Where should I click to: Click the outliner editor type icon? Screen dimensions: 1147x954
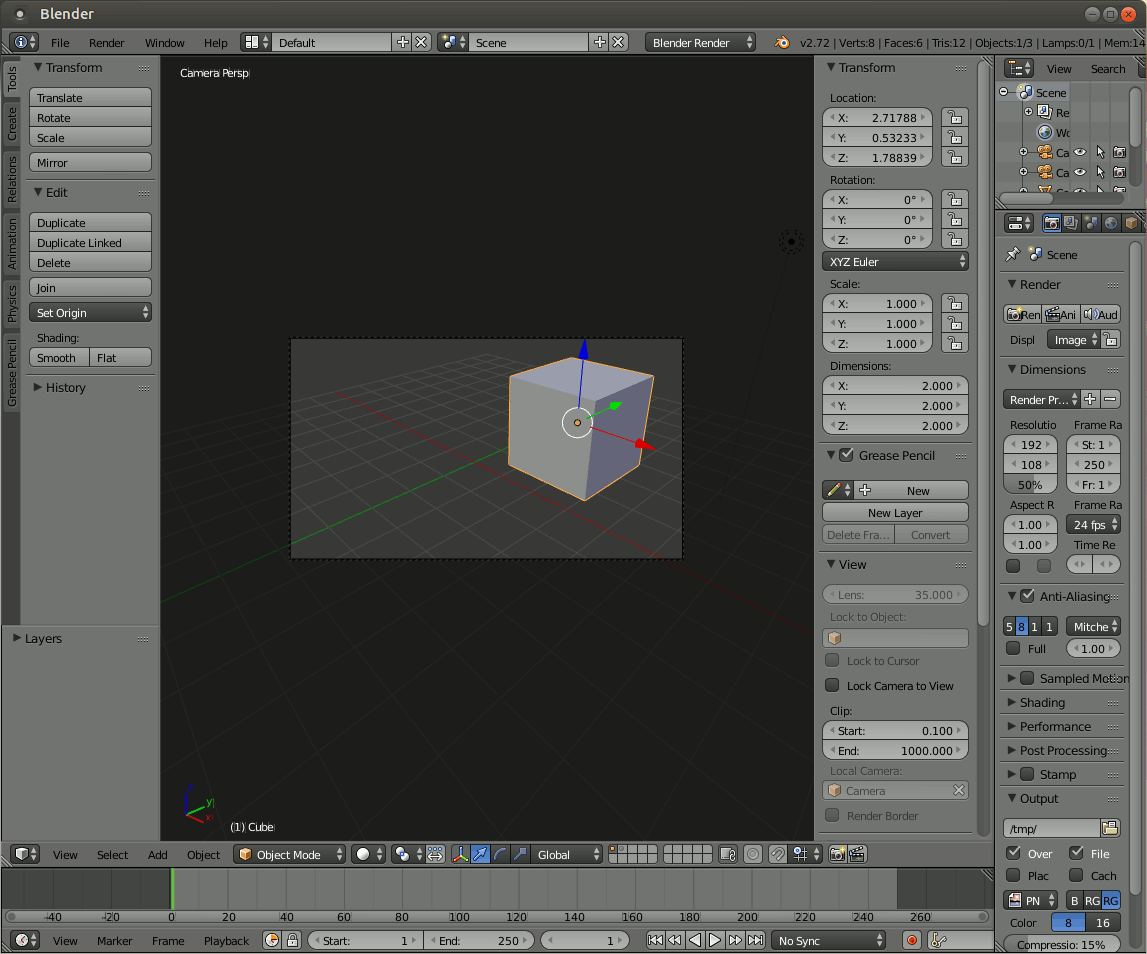pos(1019,68)
